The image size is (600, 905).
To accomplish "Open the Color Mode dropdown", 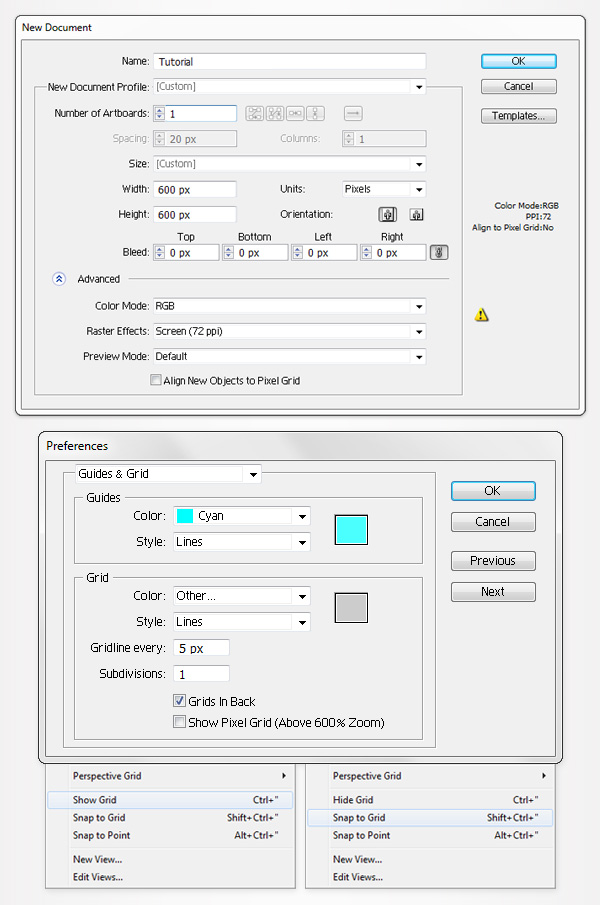I will [x=289, y=306].
